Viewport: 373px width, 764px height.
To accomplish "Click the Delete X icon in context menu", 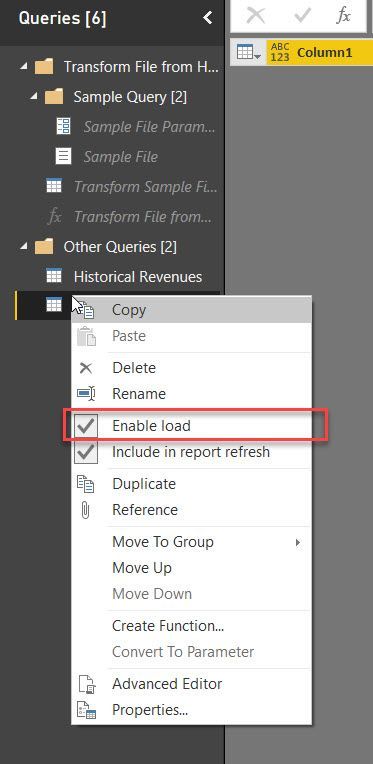I will click(x=86, y=368).
